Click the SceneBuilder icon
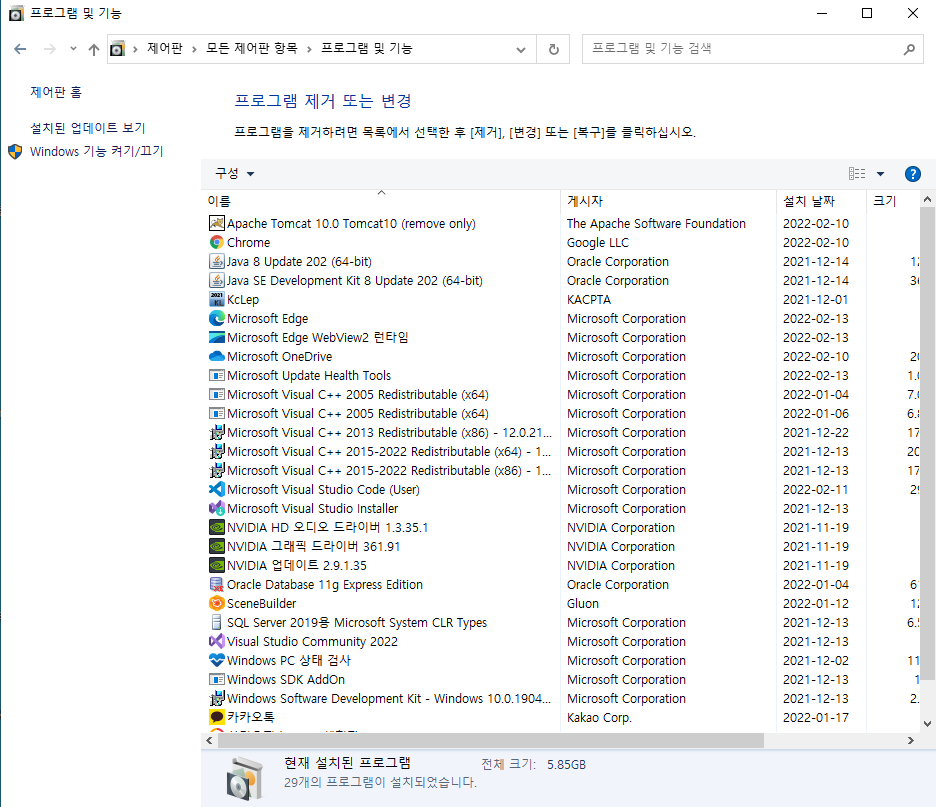Screen dimensions: 936x807 coord(217,603)
